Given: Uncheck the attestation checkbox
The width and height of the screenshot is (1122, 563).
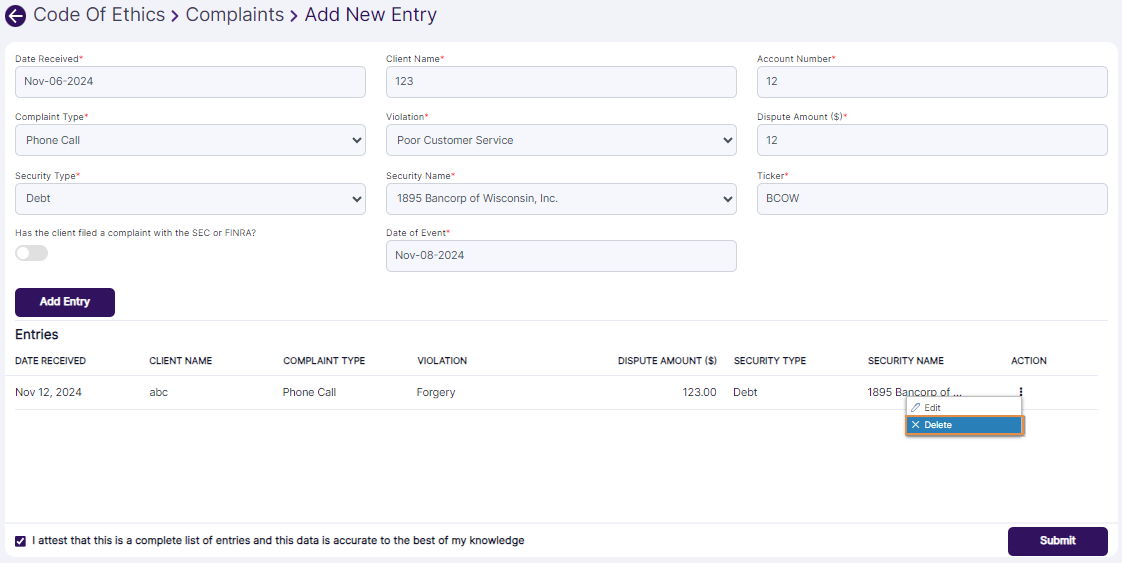Looking at the screenshot, I should coord(21,541).
